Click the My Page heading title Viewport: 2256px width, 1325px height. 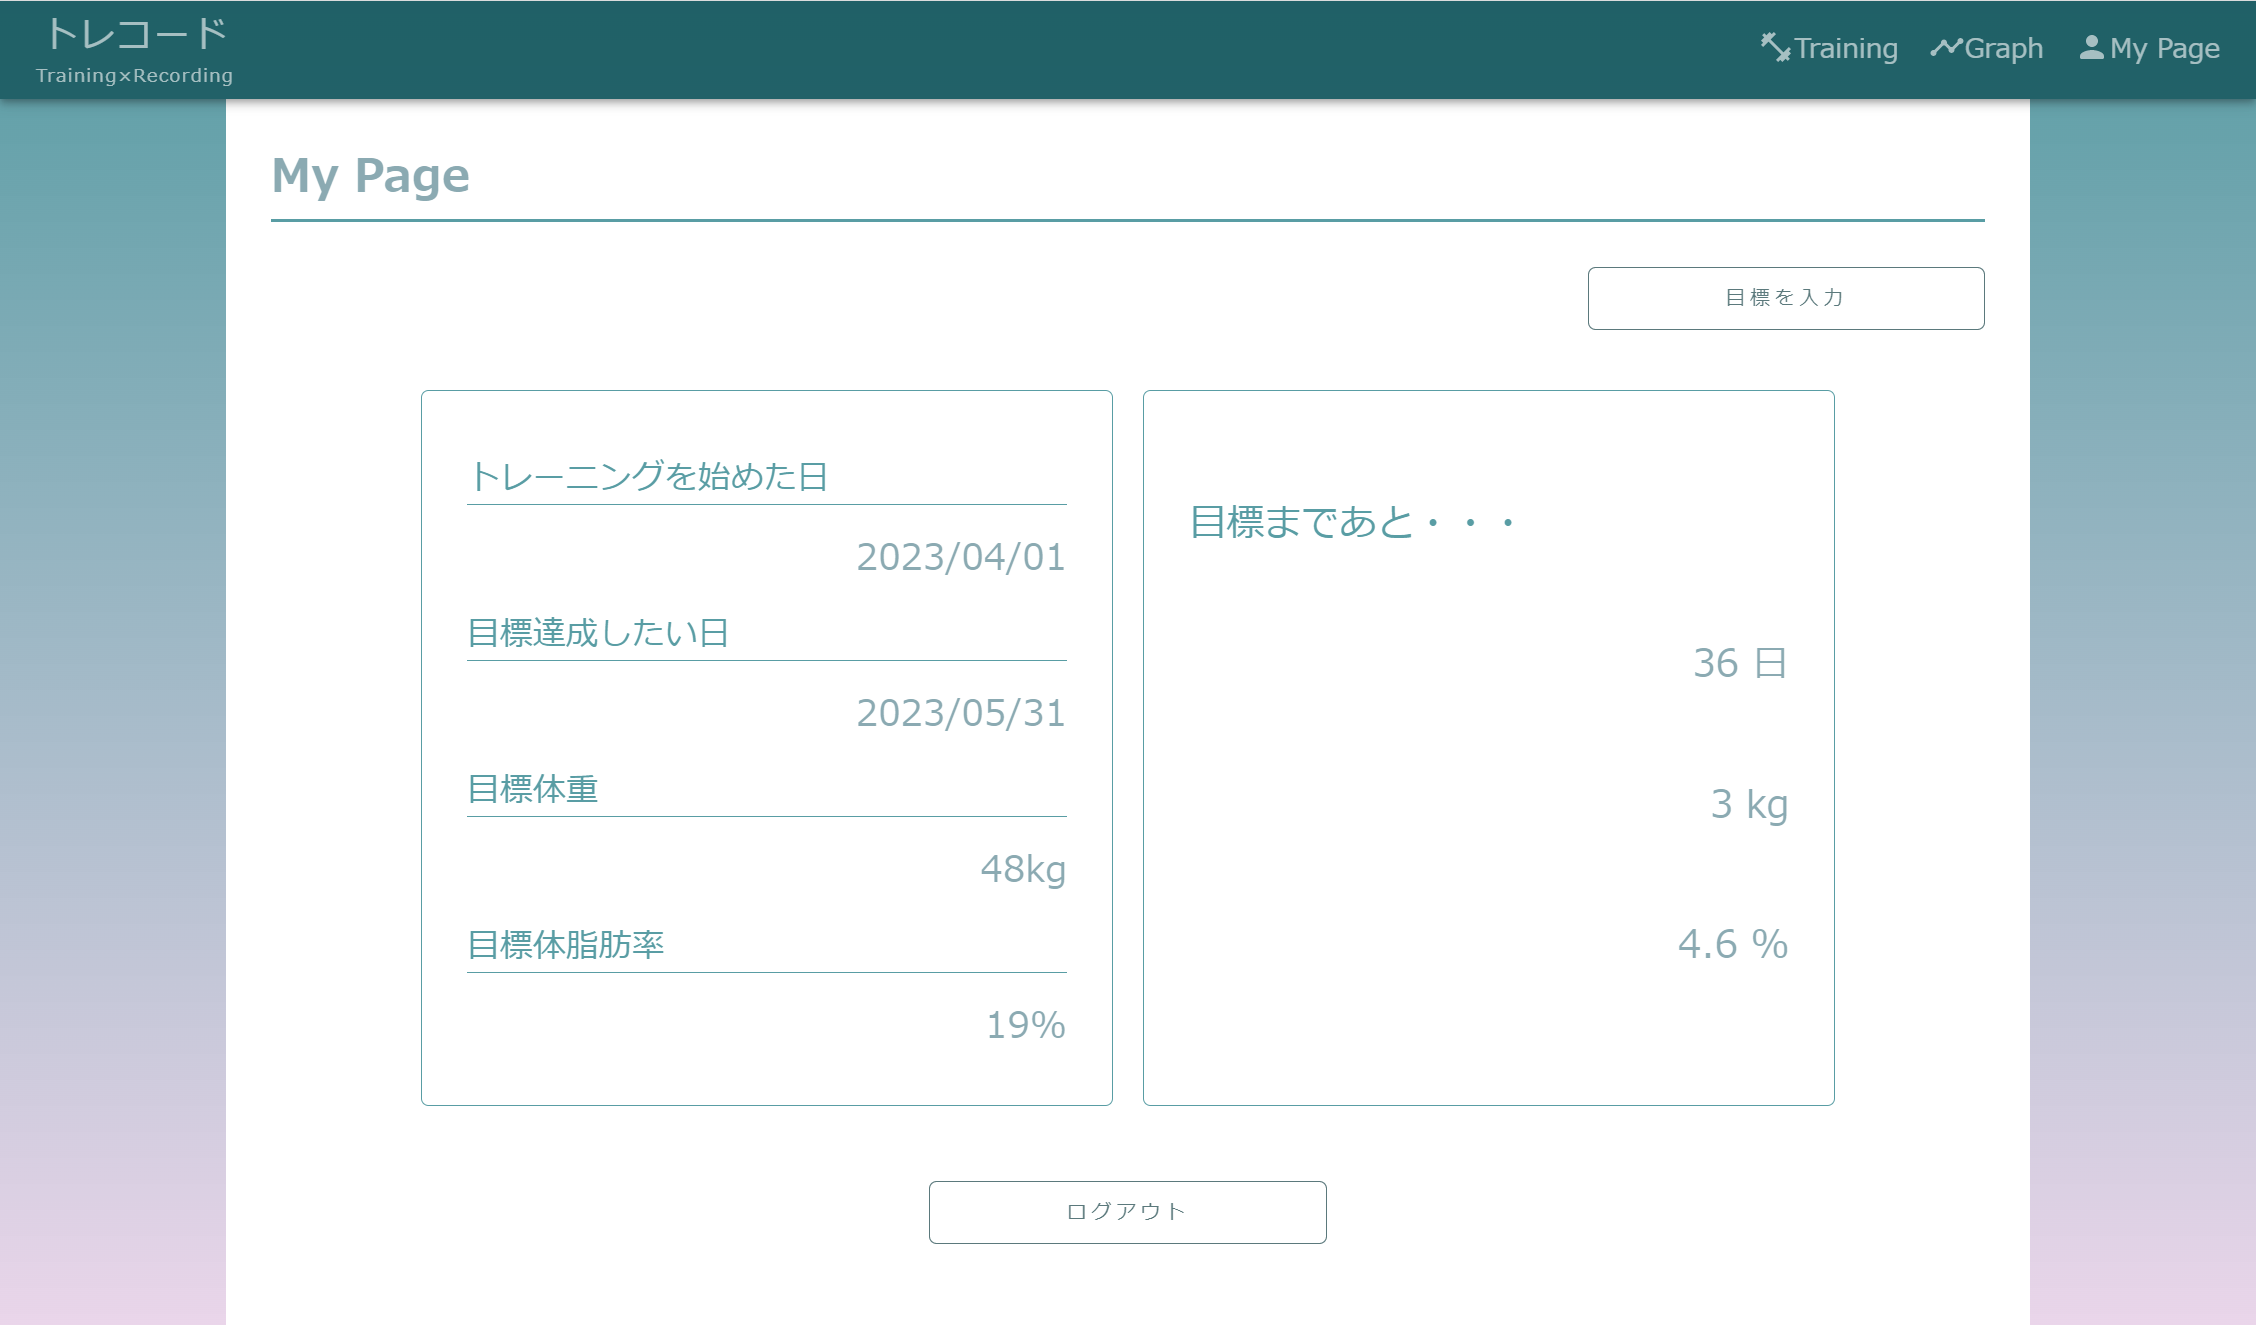tap(371, 176)
